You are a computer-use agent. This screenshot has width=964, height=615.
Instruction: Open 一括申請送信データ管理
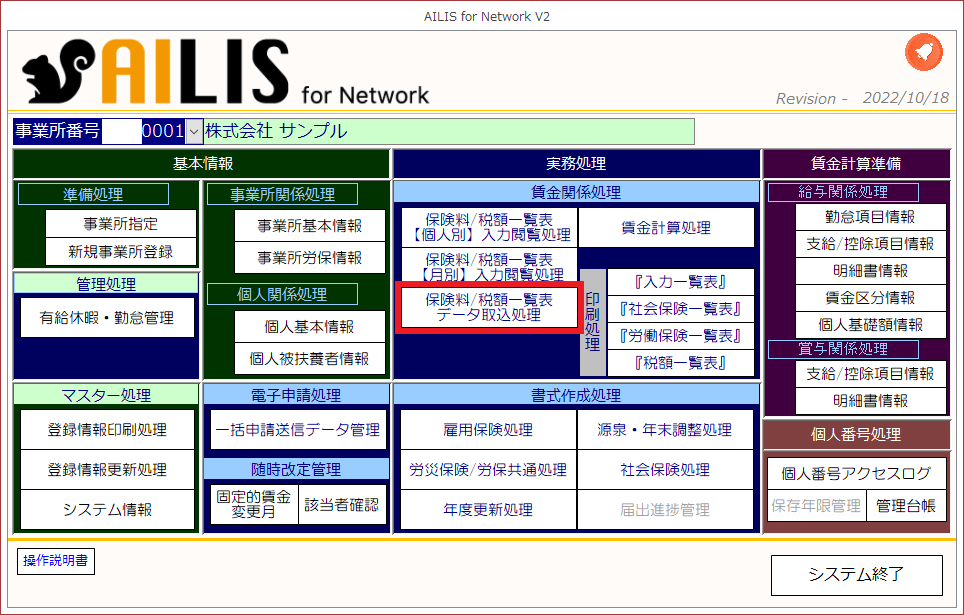[296, 430]
